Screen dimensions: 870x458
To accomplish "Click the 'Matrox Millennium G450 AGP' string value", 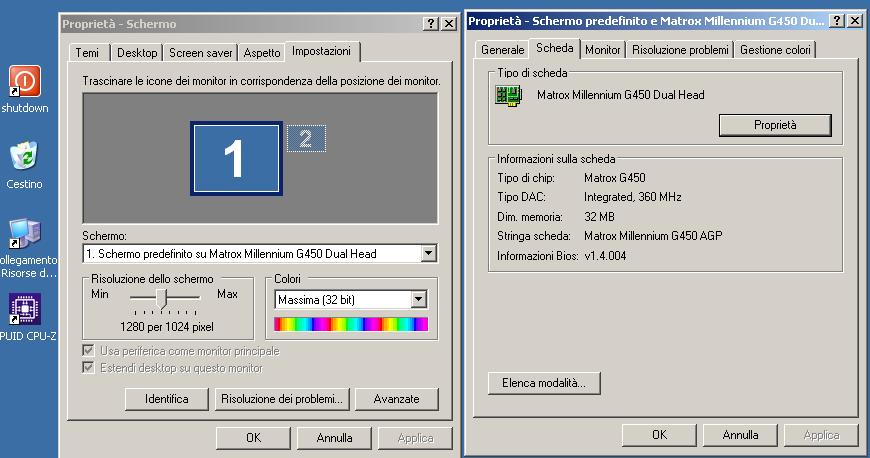I will coord(653,236).
